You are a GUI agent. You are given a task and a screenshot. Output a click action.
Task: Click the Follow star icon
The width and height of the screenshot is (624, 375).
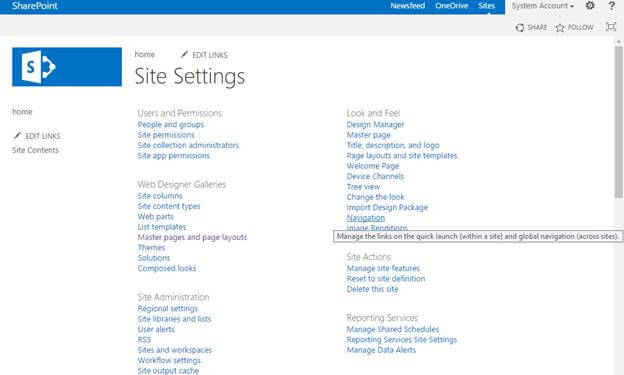pyautogui.click(x=560, y=27)
